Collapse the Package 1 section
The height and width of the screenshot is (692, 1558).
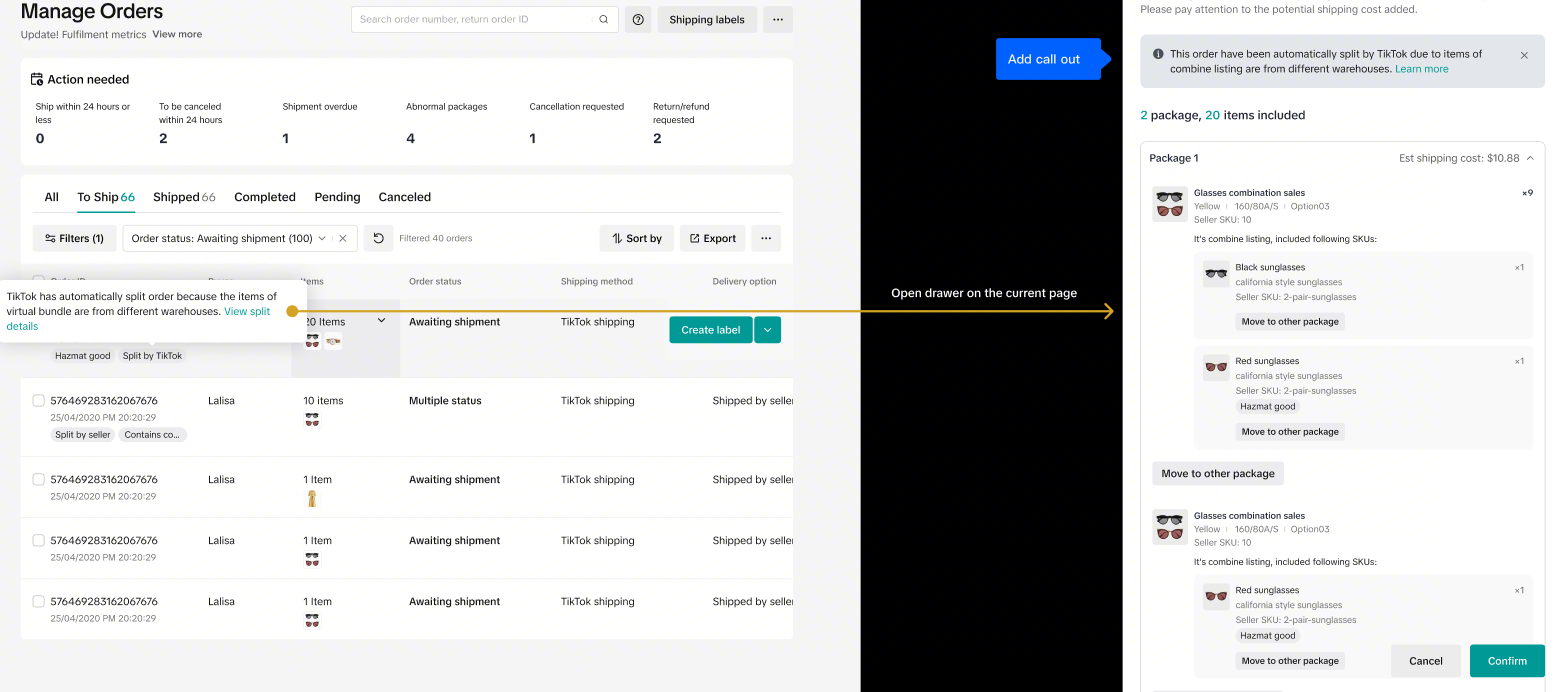click(x=1530, y=158)
